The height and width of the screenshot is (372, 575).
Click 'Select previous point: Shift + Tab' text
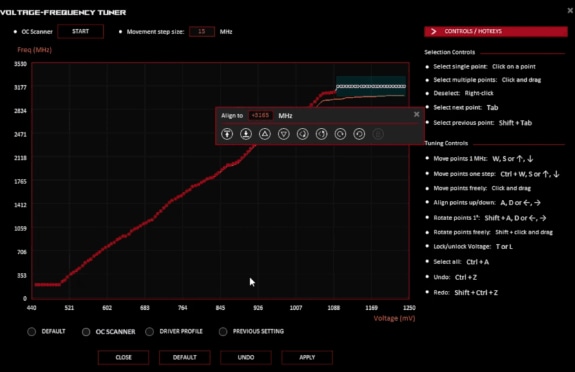(x=482, y=123)
